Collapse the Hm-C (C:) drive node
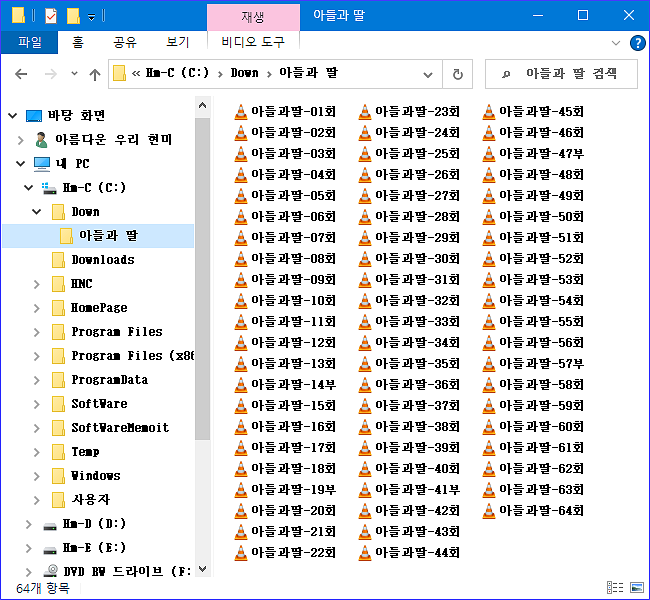 (x=29, y=187)
